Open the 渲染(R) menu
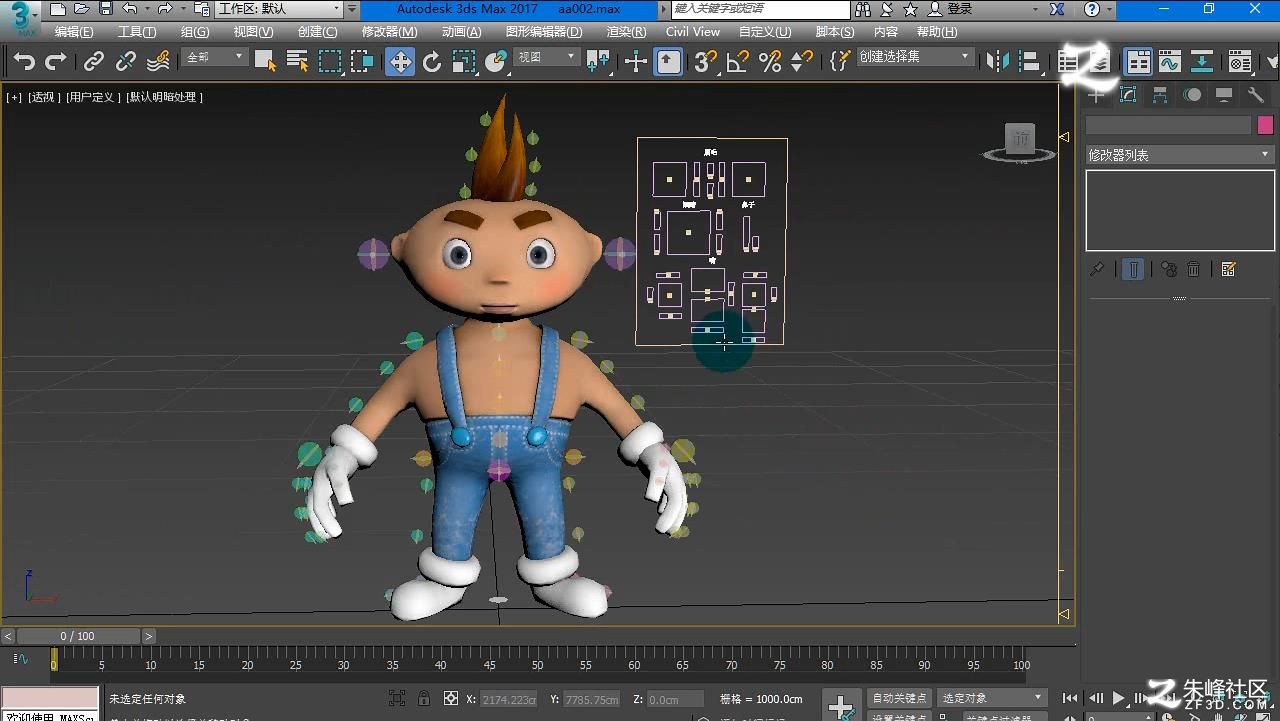1280x721 pixels. (626, 32)
